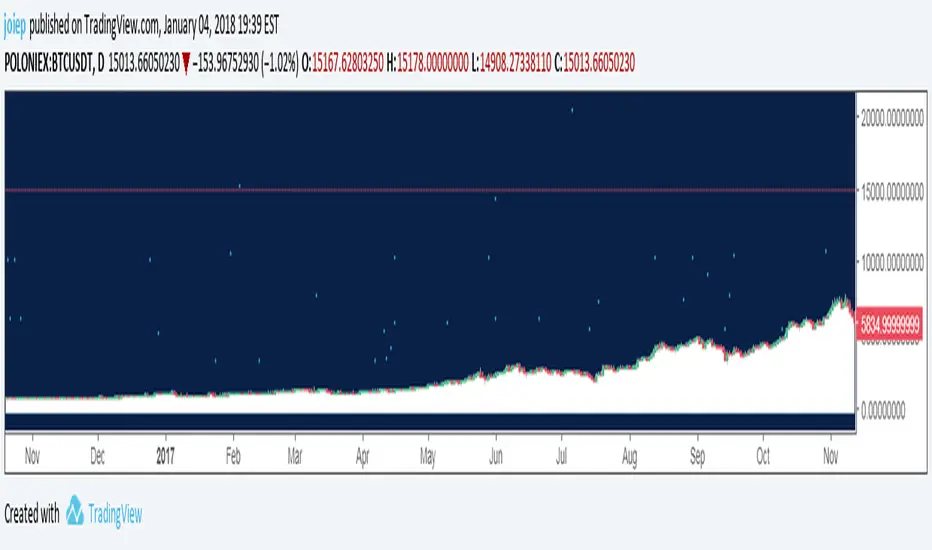The image size is (932, 550).
Task: Click the first Nov label on time axis
Action: (32, 456)
